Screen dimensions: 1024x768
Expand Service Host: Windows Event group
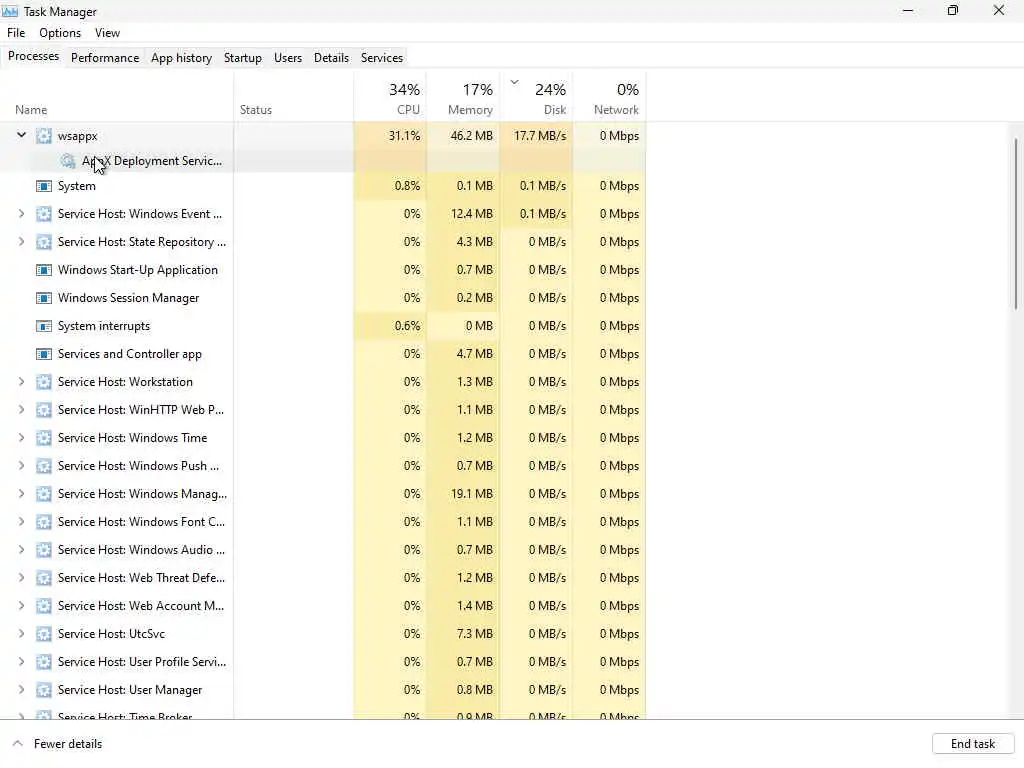pos(21,214)
